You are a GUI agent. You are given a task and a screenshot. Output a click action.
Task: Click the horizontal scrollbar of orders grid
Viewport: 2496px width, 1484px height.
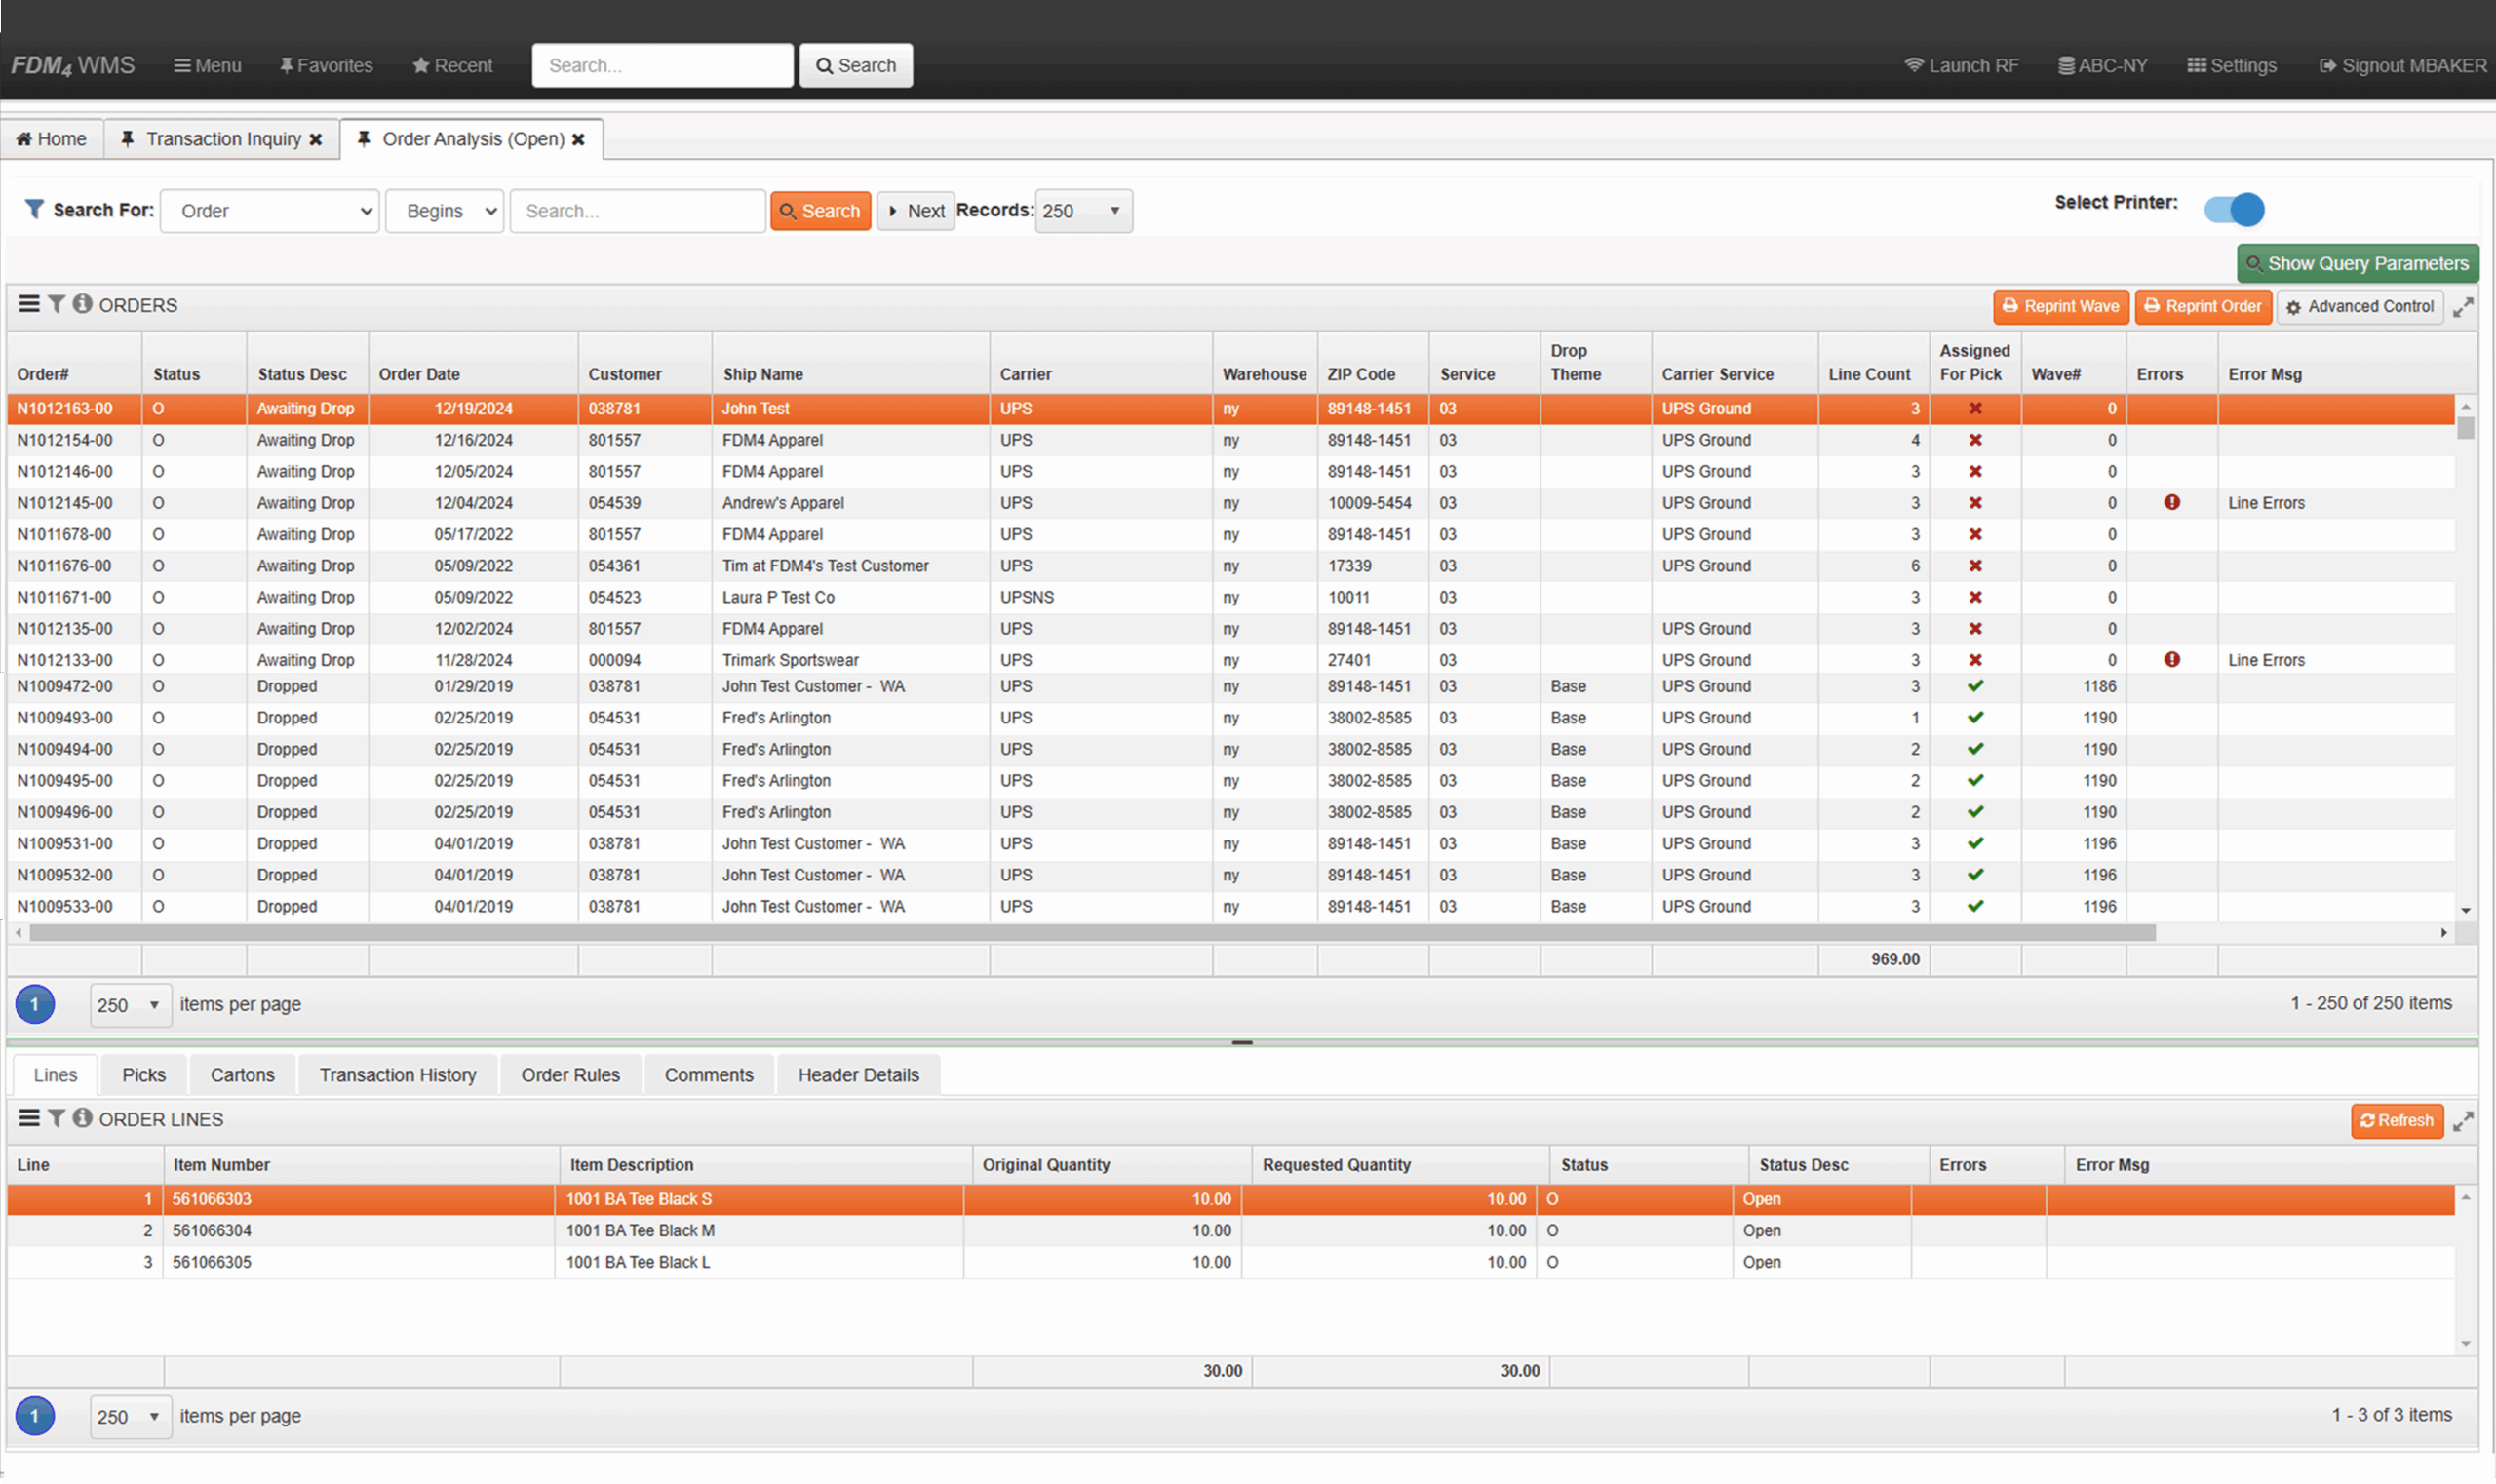click(1090, 933)
